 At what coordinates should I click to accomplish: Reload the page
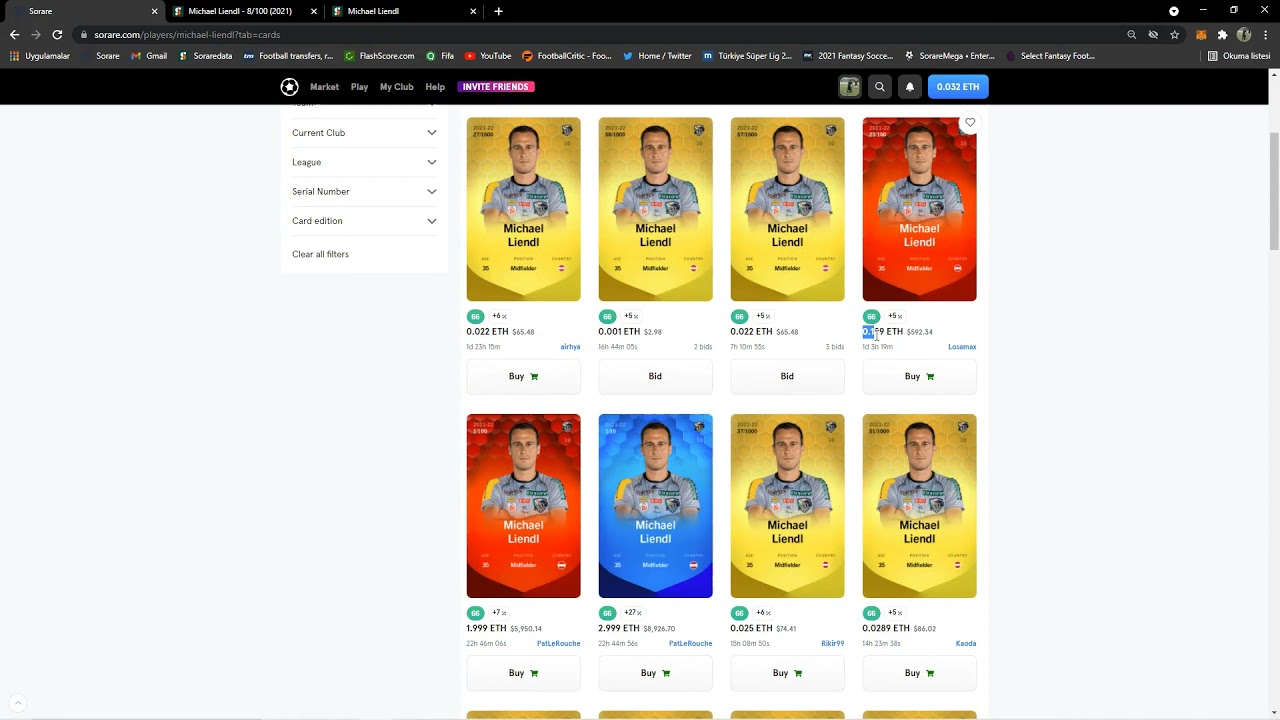[x=57, y=34]
